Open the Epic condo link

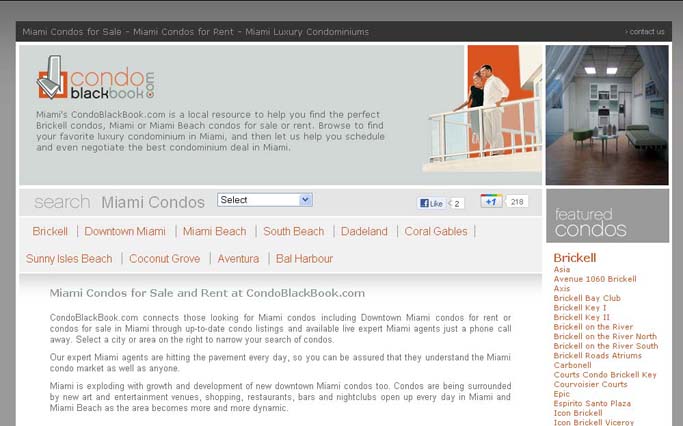coord(561,394)
